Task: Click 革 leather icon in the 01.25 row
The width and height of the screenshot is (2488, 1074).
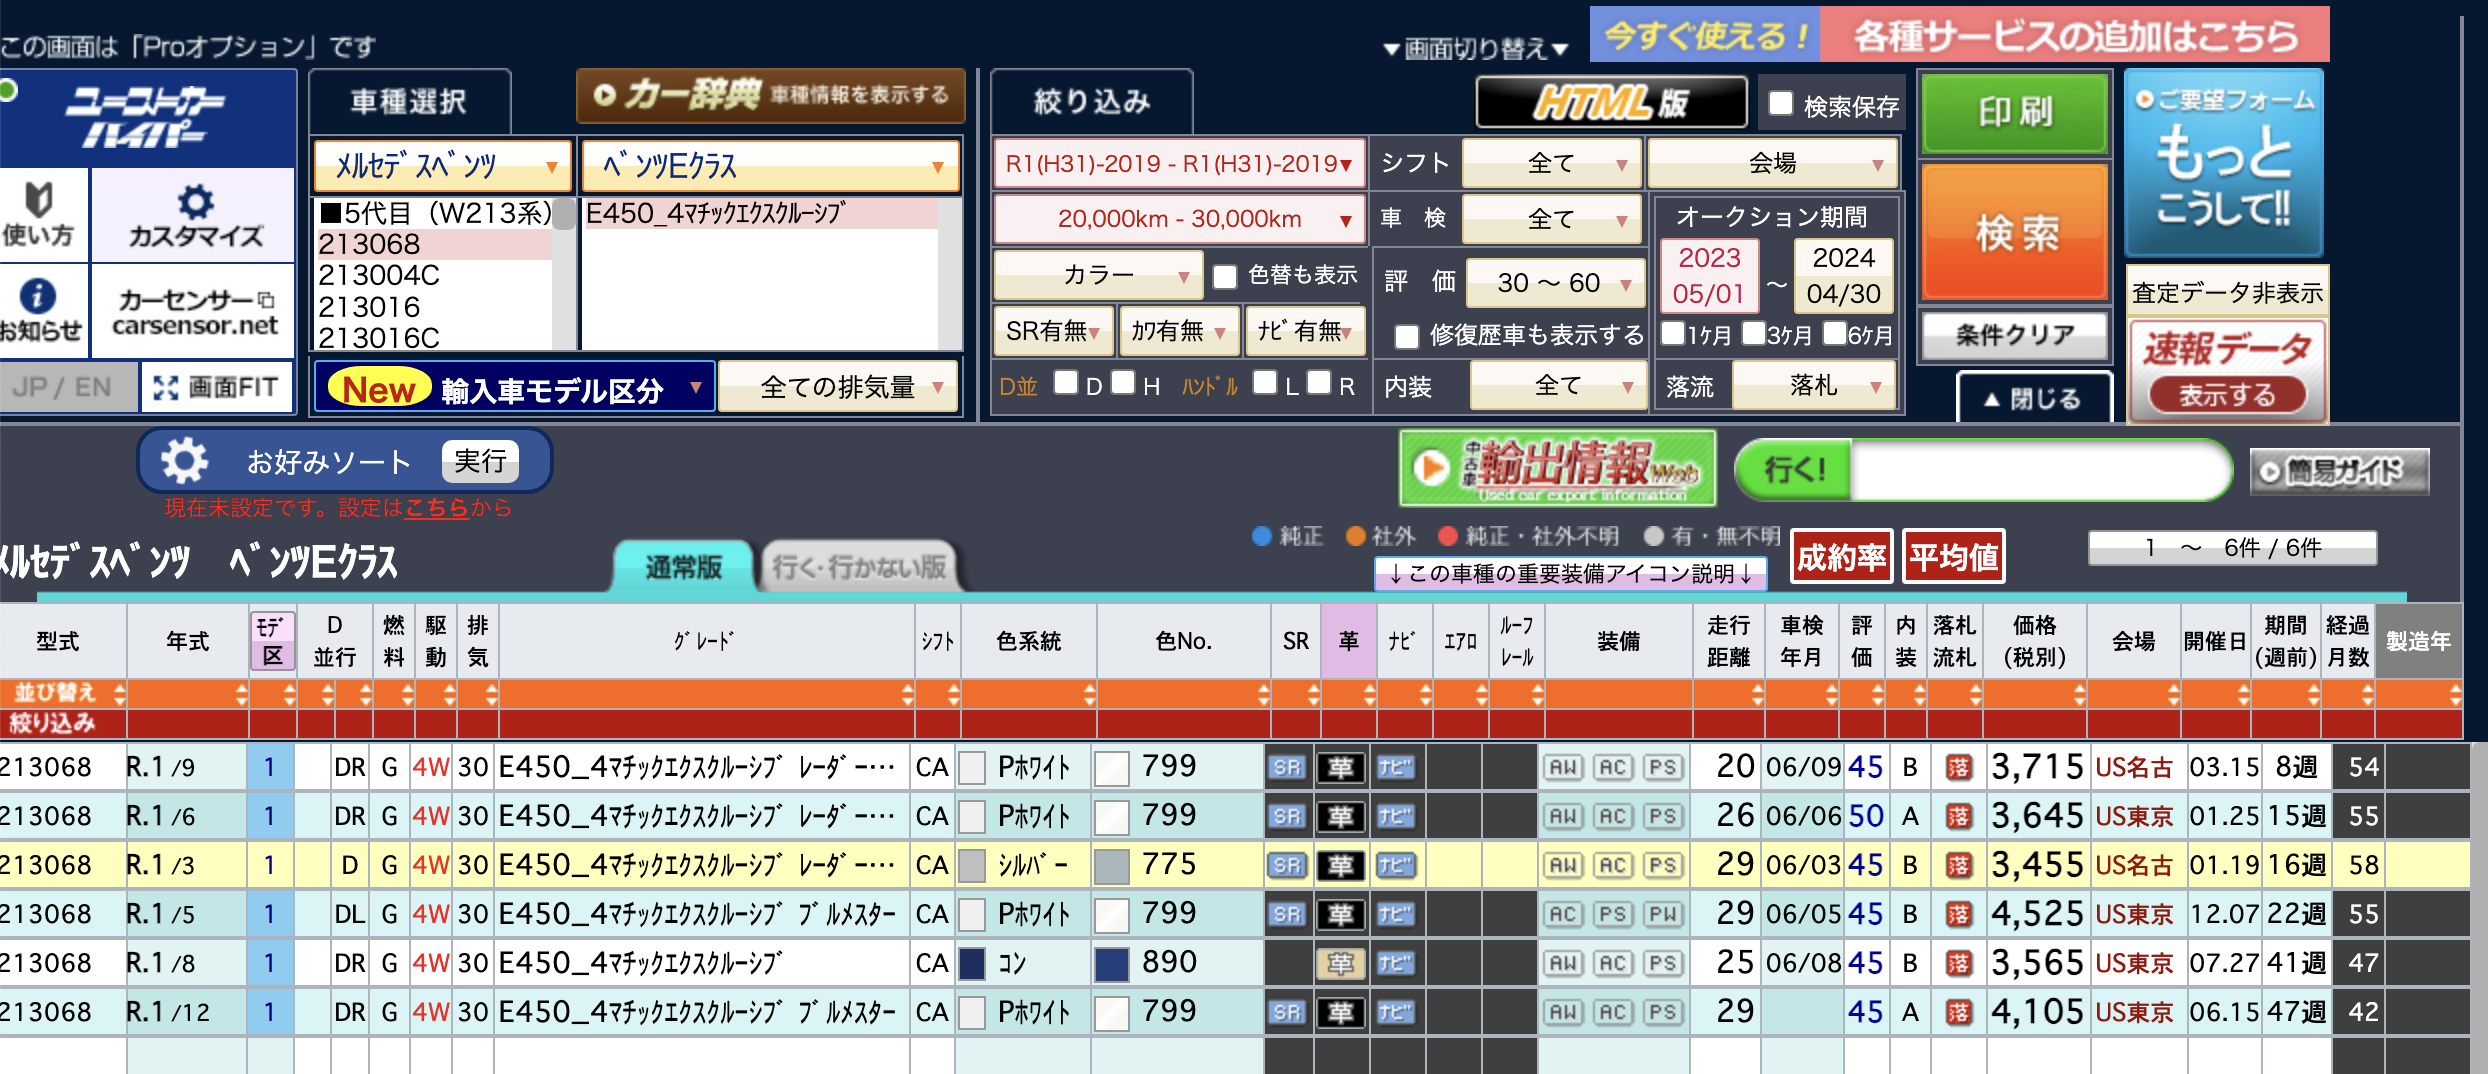Action: point(1341,816)
